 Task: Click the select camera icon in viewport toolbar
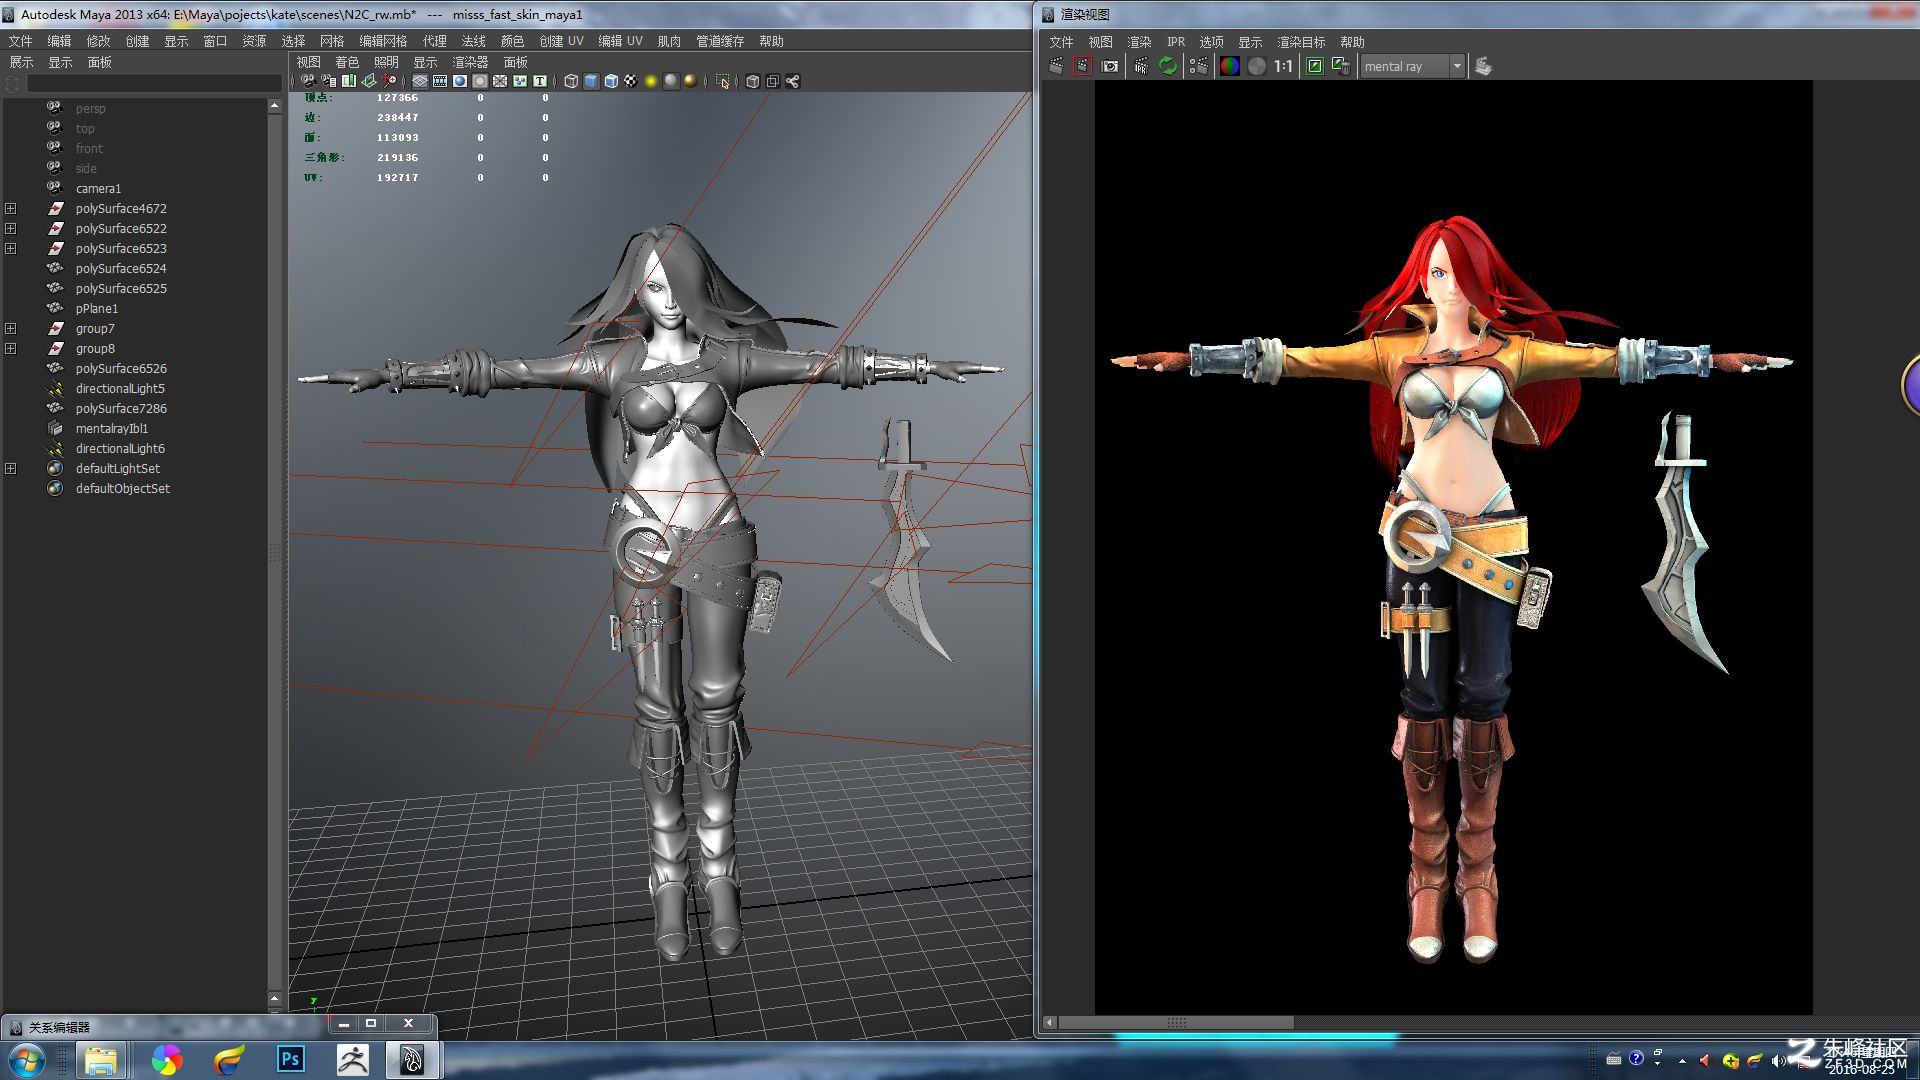[308, 81]
